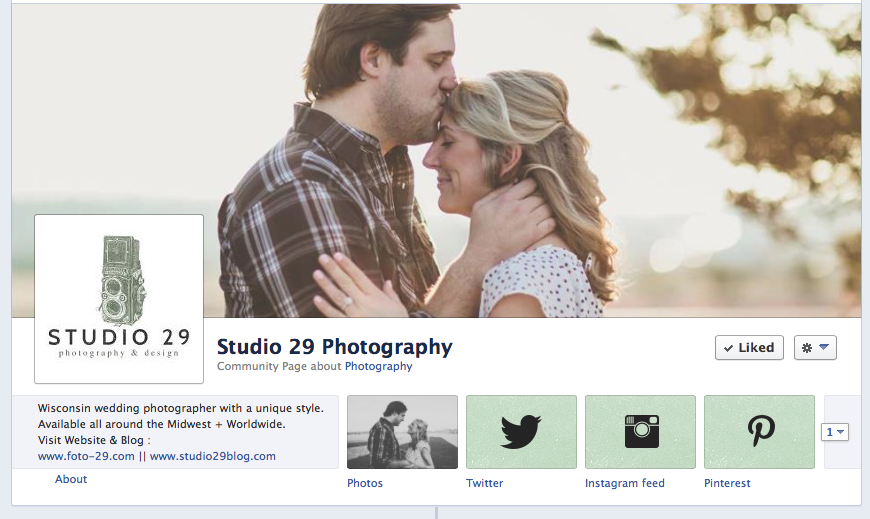Open the About link
This screenshot has width=870, height=519.
71,479
